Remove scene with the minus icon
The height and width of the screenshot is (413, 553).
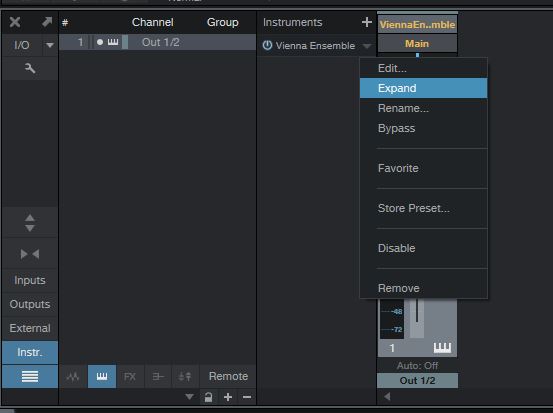pos(247,397)
